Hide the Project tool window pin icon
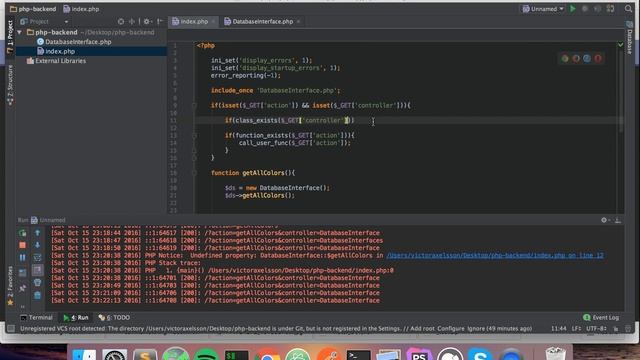This screenshot has width=640, height=360. tap(160, 21)
